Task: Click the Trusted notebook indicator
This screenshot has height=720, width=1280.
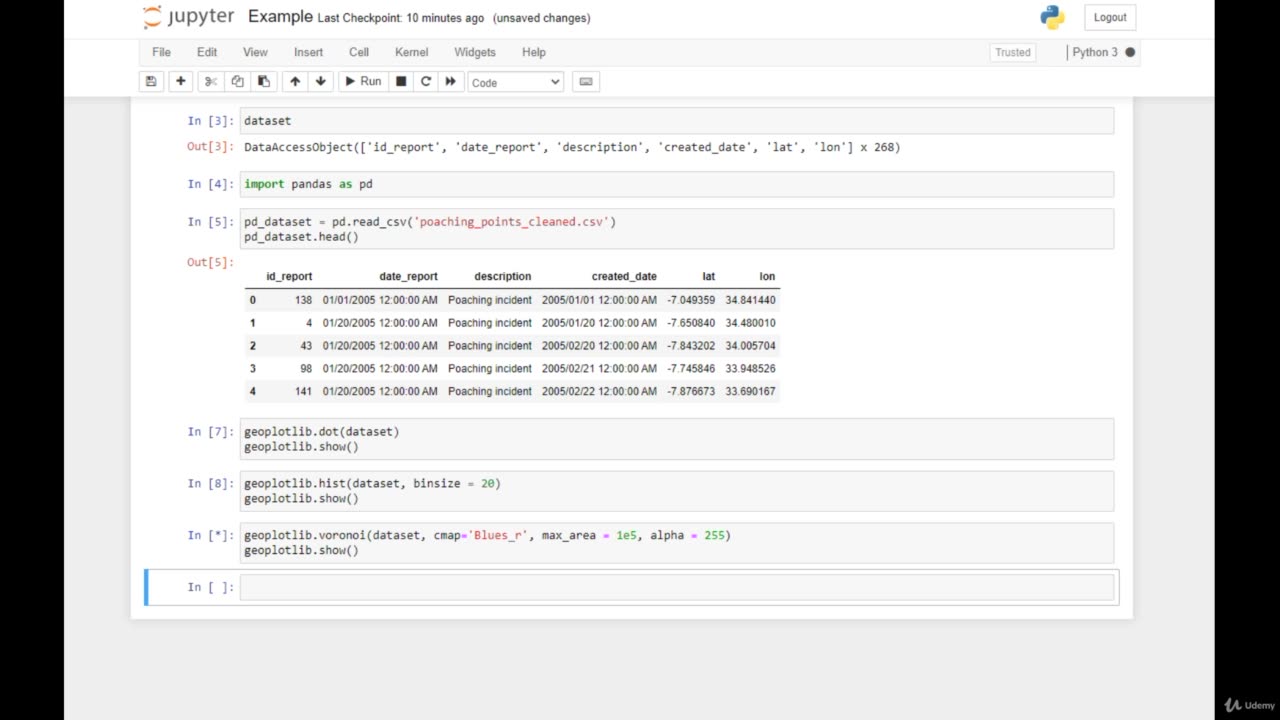Action: coord(1013,52)
